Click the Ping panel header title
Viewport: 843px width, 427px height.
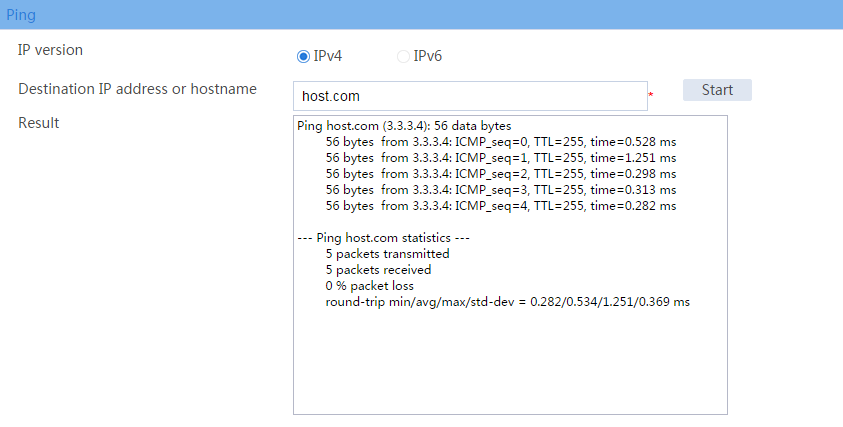pos(21,15)
